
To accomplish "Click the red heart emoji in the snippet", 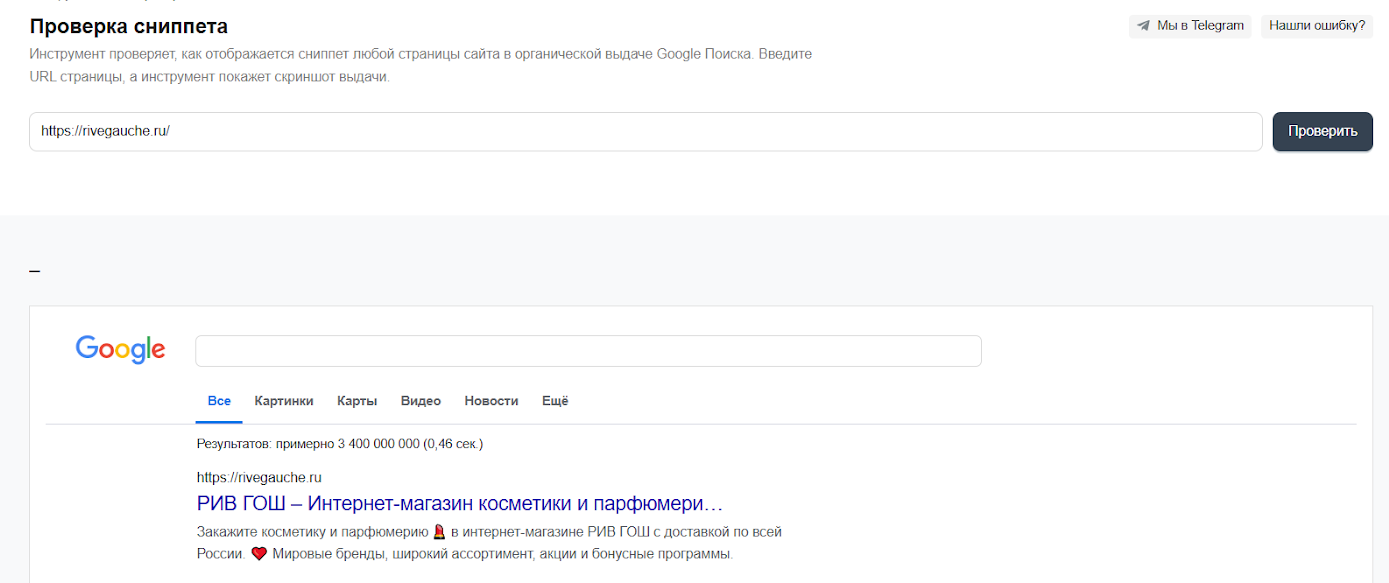I will [x=260, y=553].
